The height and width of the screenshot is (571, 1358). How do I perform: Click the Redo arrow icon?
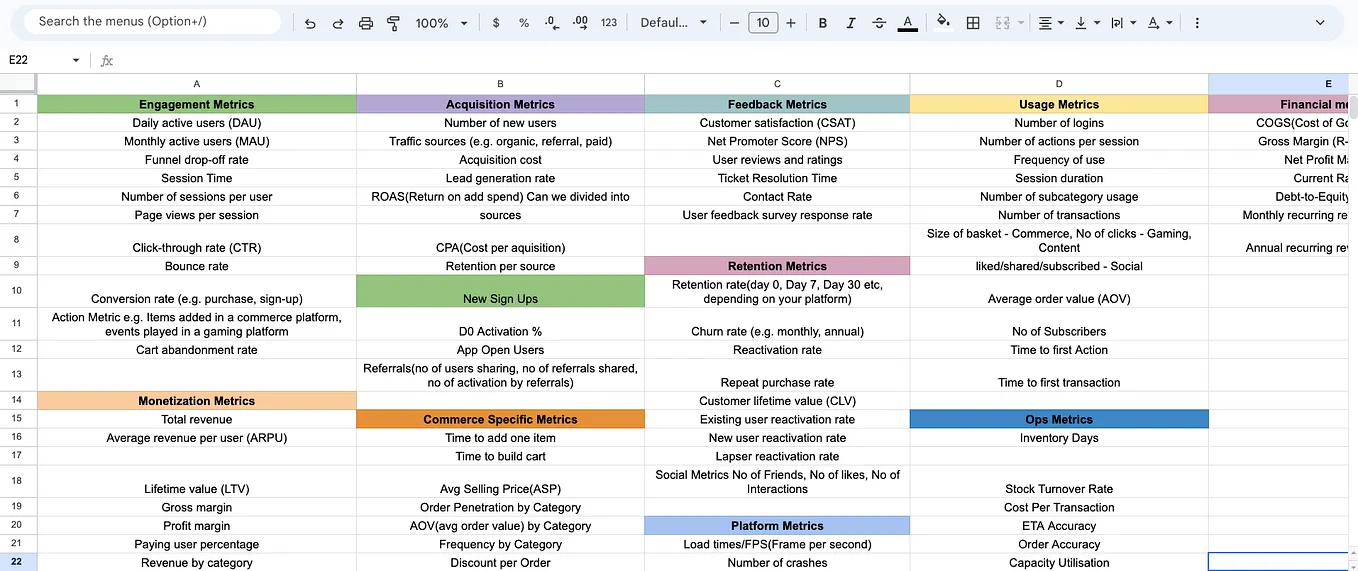pyautogui.click(x=338, y=22)
